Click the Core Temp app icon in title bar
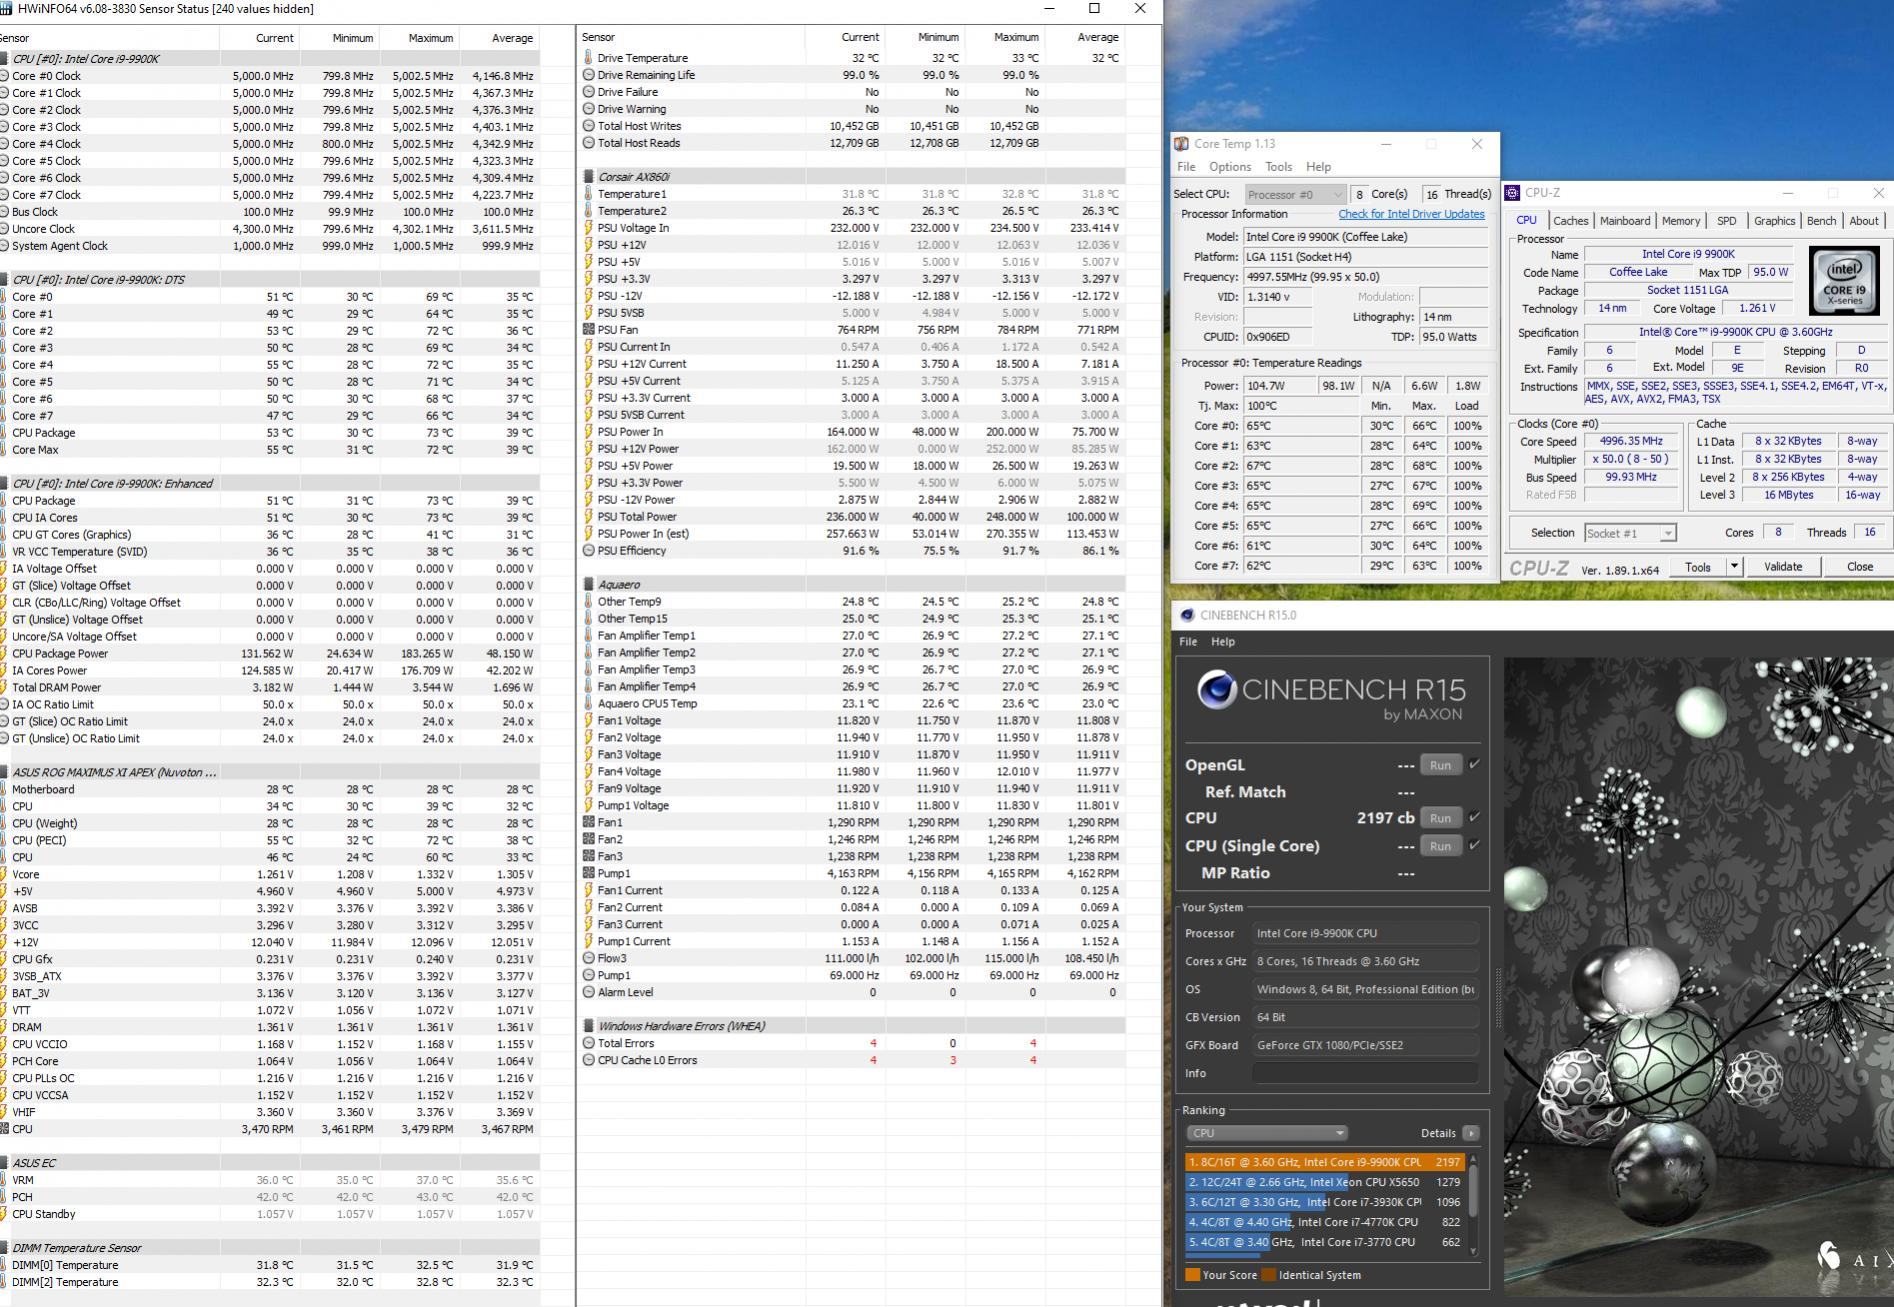The image size is (1894, 1307). [x=1182, y=144]
